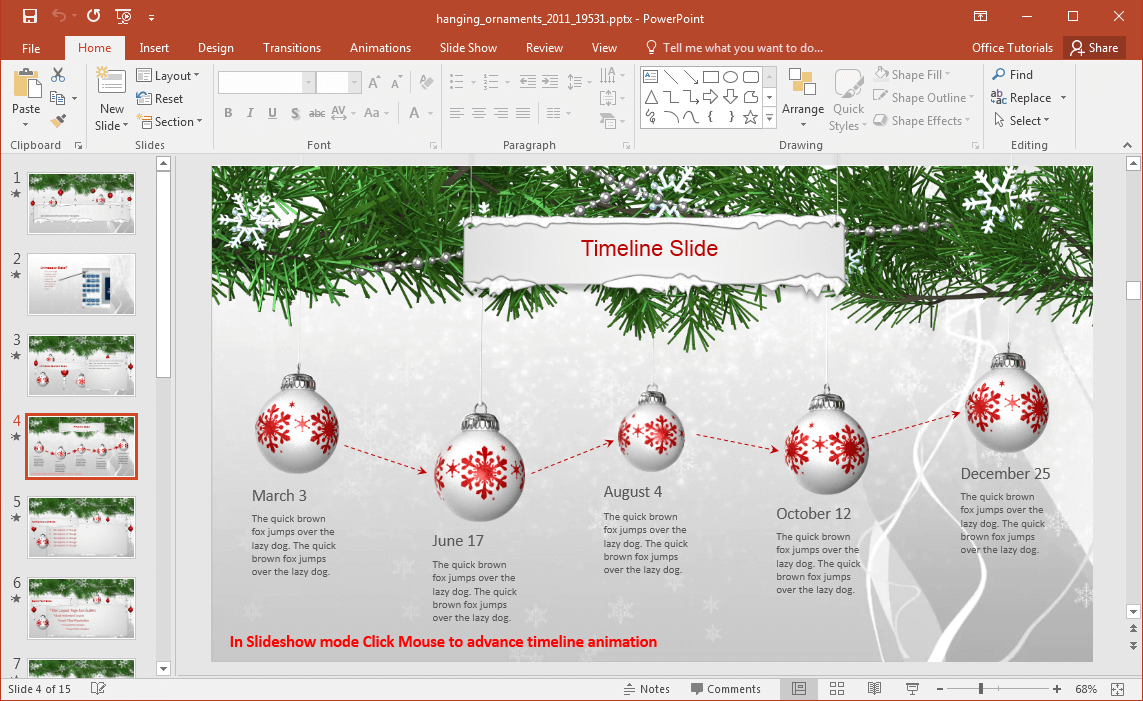The width and height of the screenshot is (1143, 701).
Task: Open the Layout dropdown
Action: point(168,76)
